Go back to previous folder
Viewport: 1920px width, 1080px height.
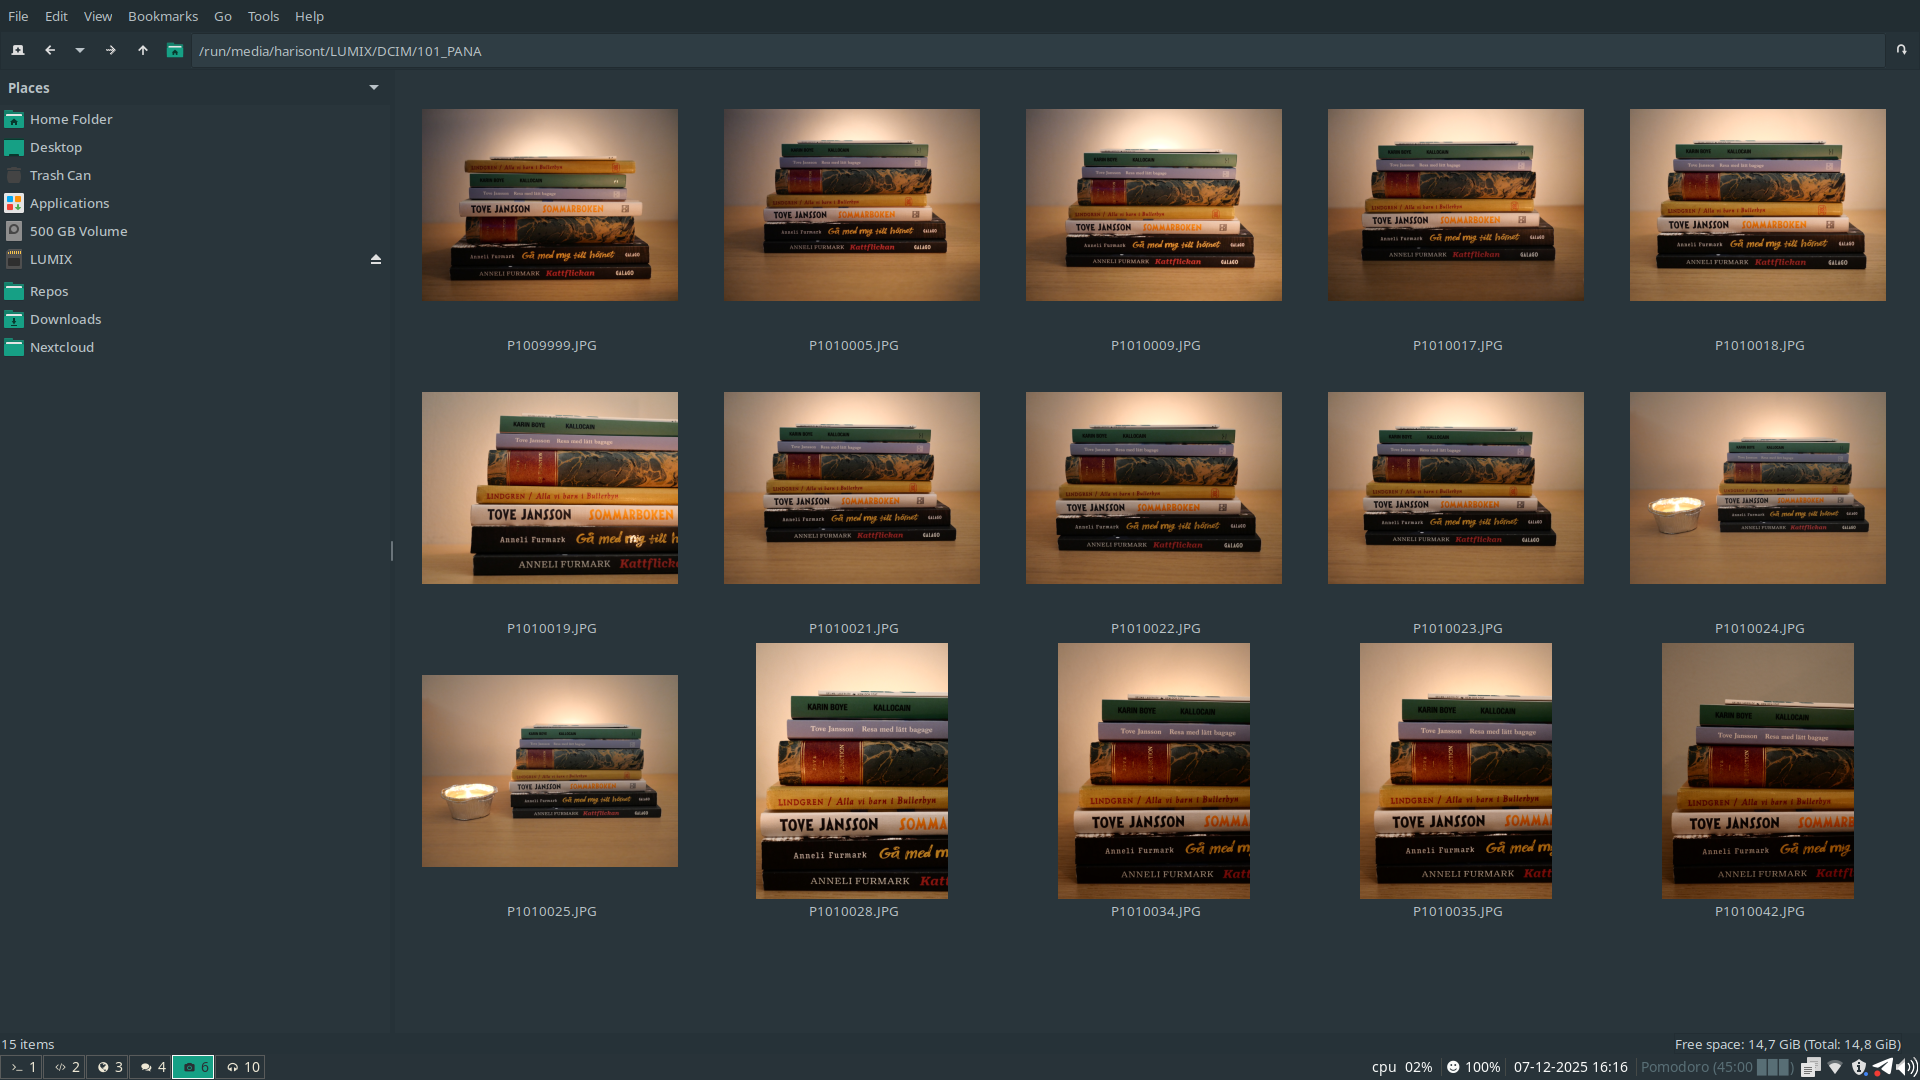pyautogui.click(x=50, y=50)
